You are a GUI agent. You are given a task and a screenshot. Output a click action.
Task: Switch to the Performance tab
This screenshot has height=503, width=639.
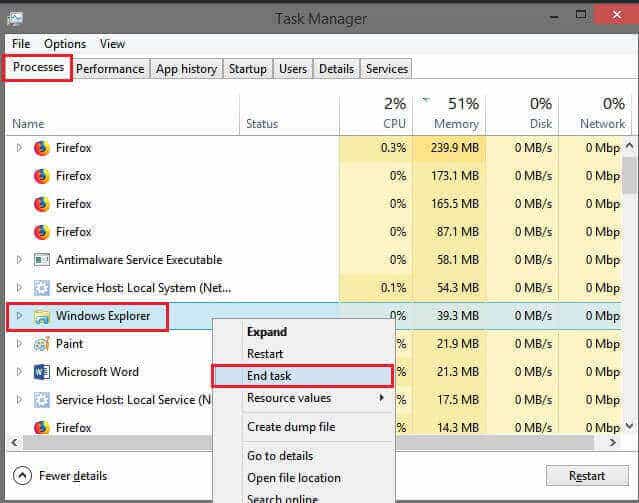coord(110,69)
